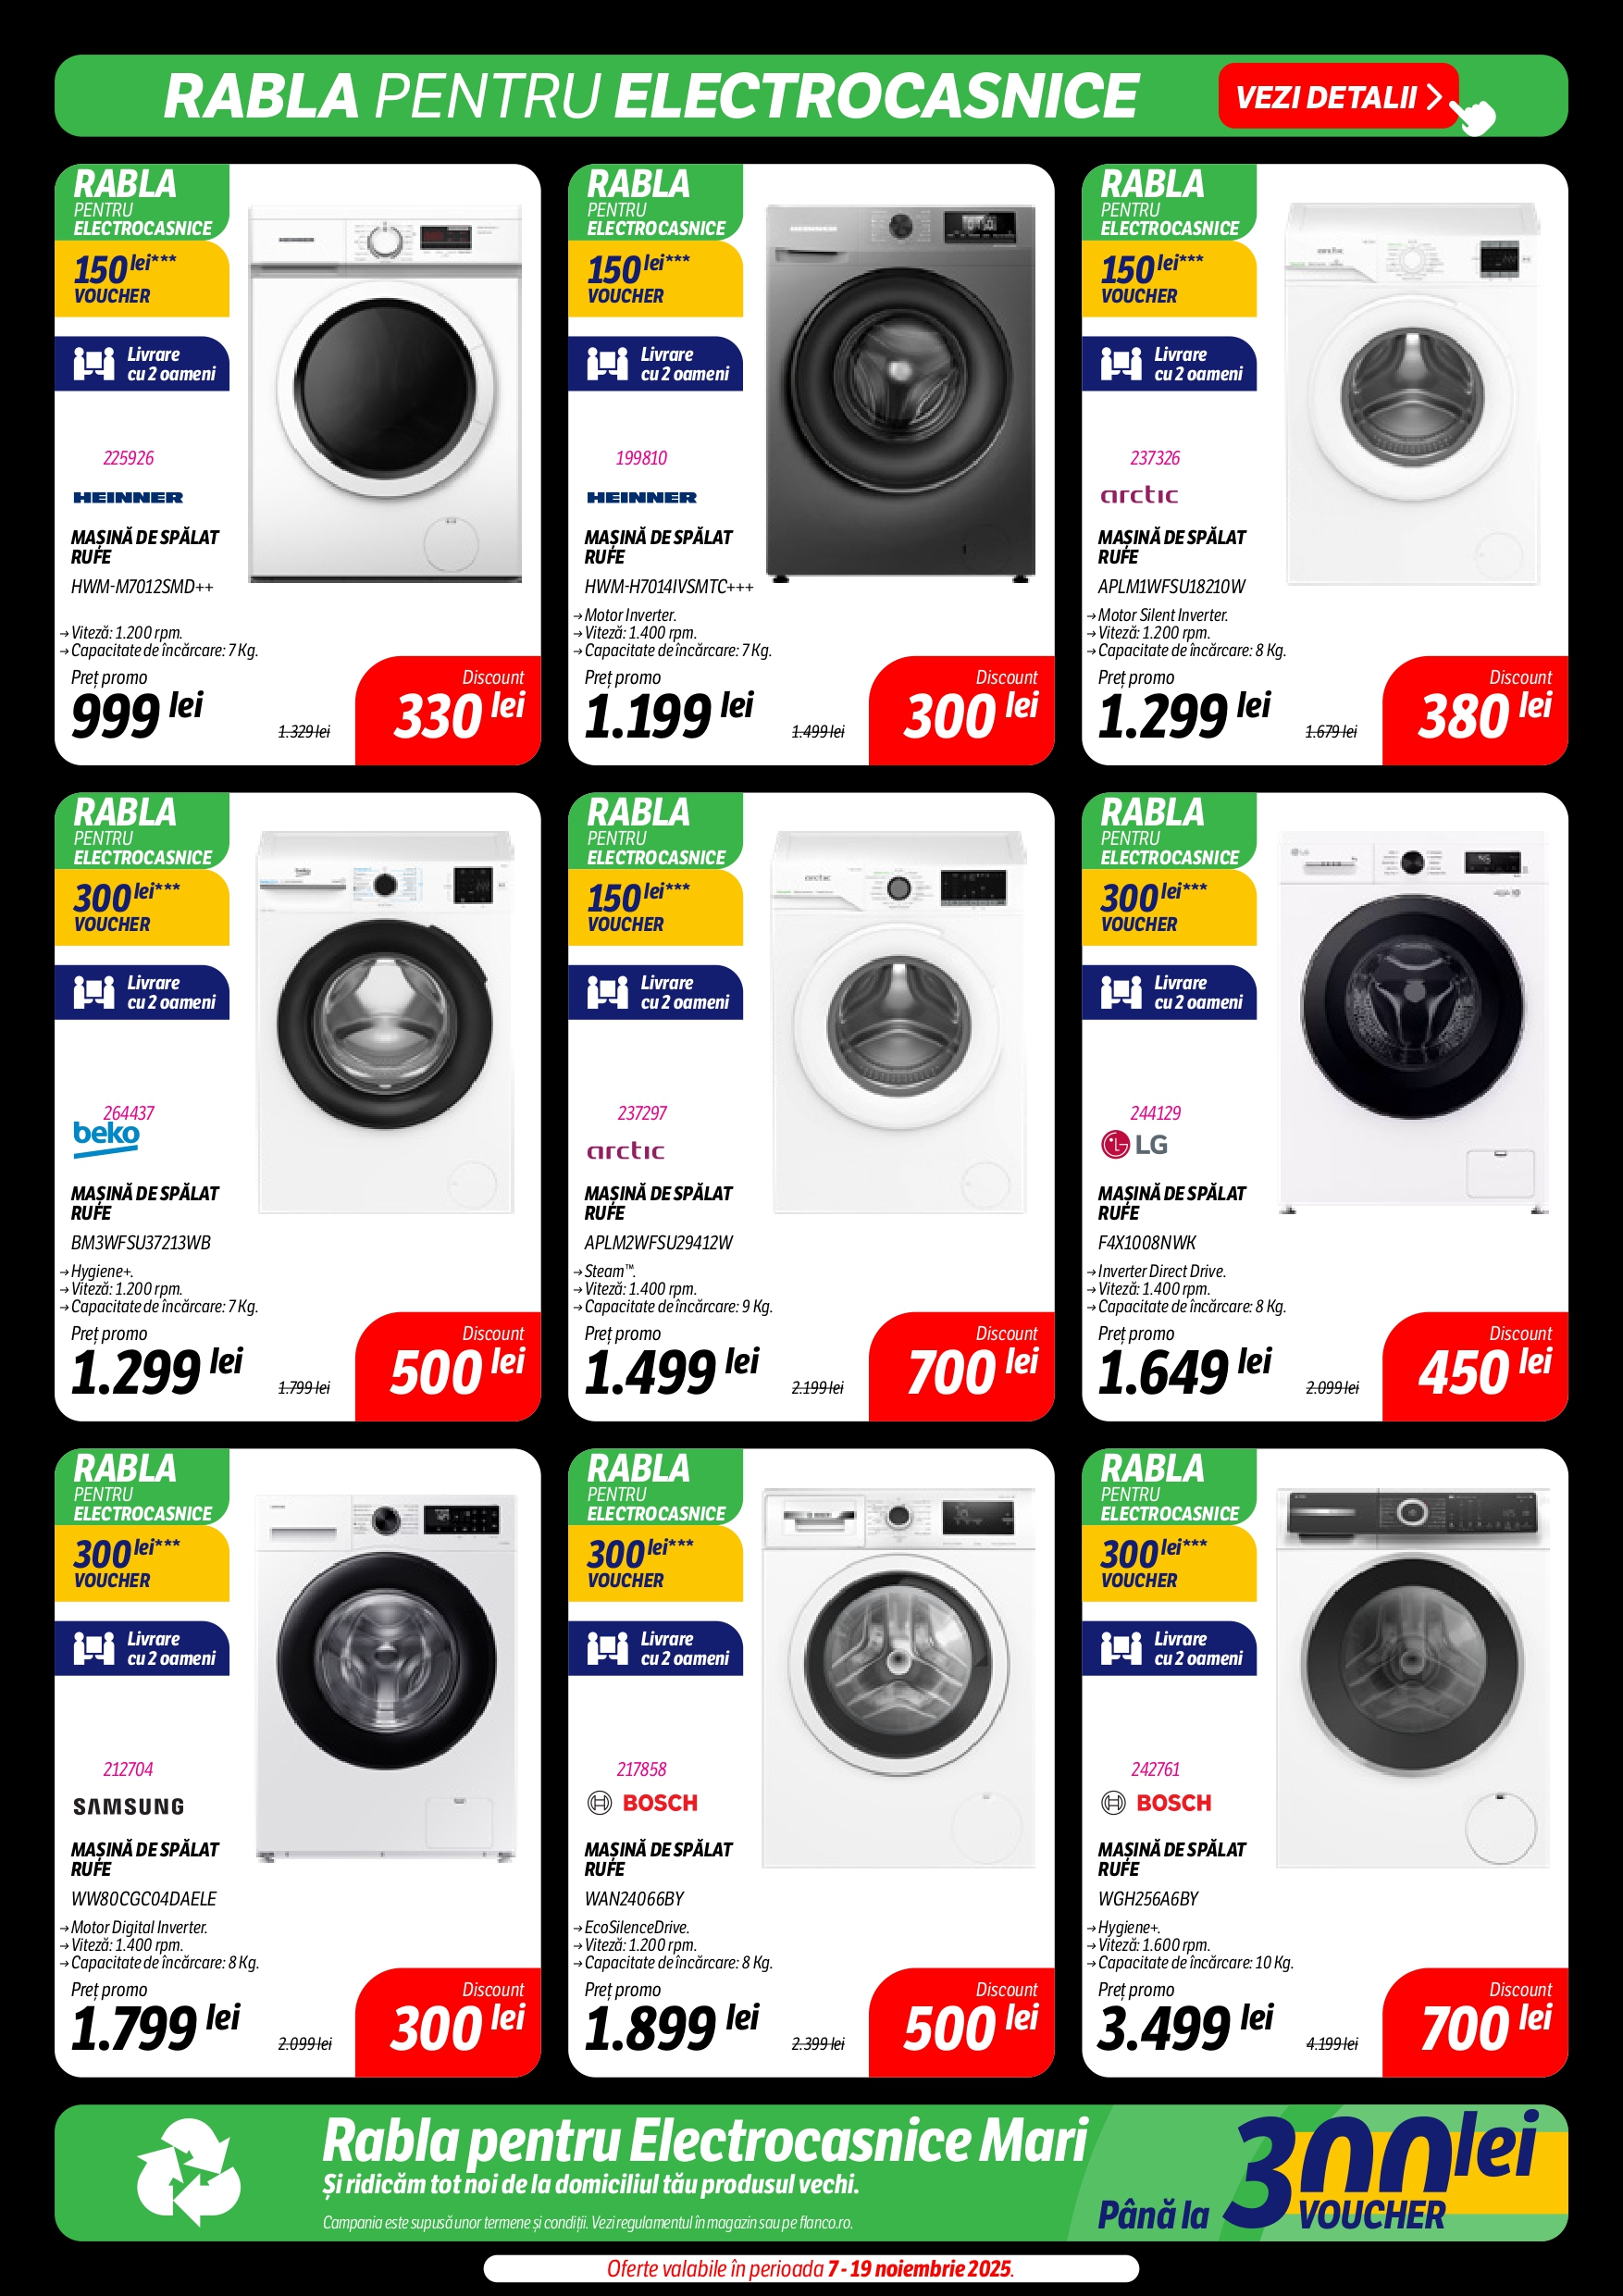Click the Bosch logo for WAN24066BY
This screenshot has height=2296, width=1623.
click(x=642, y=1803)
